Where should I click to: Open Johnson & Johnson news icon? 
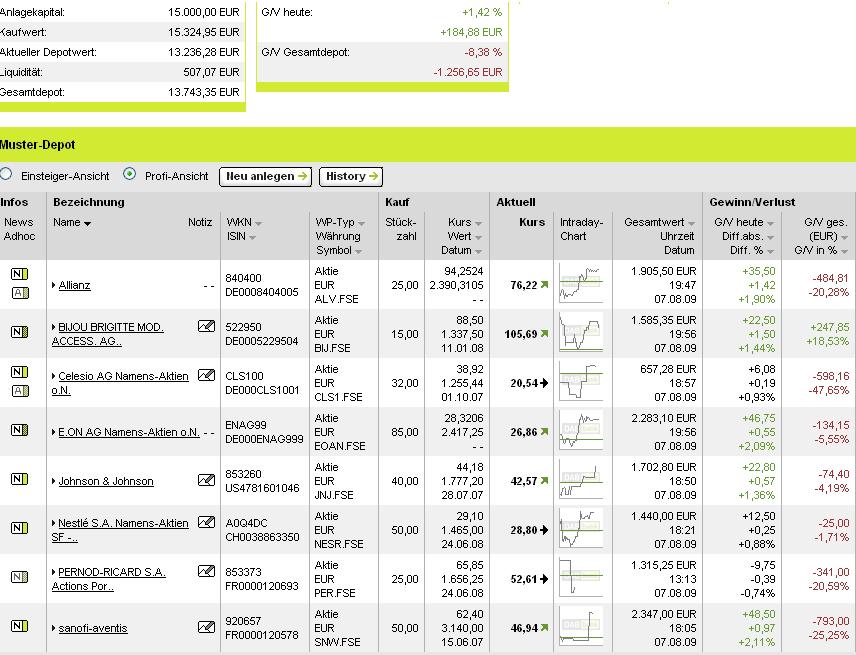tap(19, 479)
